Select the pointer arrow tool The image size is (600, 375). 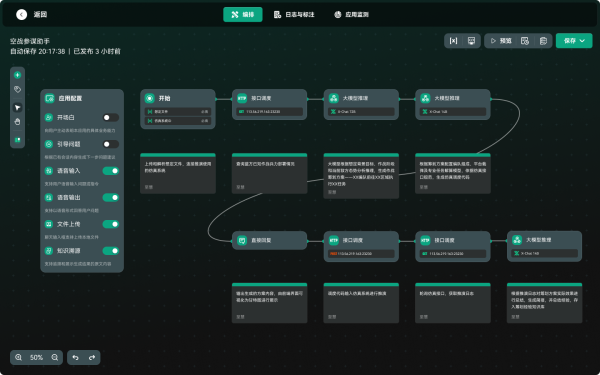click(17, 108)
